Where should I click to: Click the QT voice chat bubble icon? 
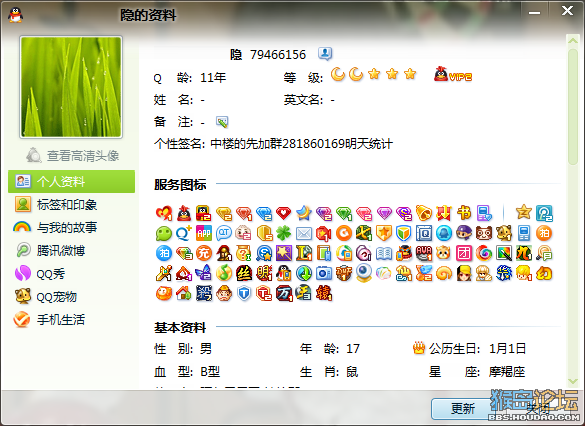[x=224, y=233]
